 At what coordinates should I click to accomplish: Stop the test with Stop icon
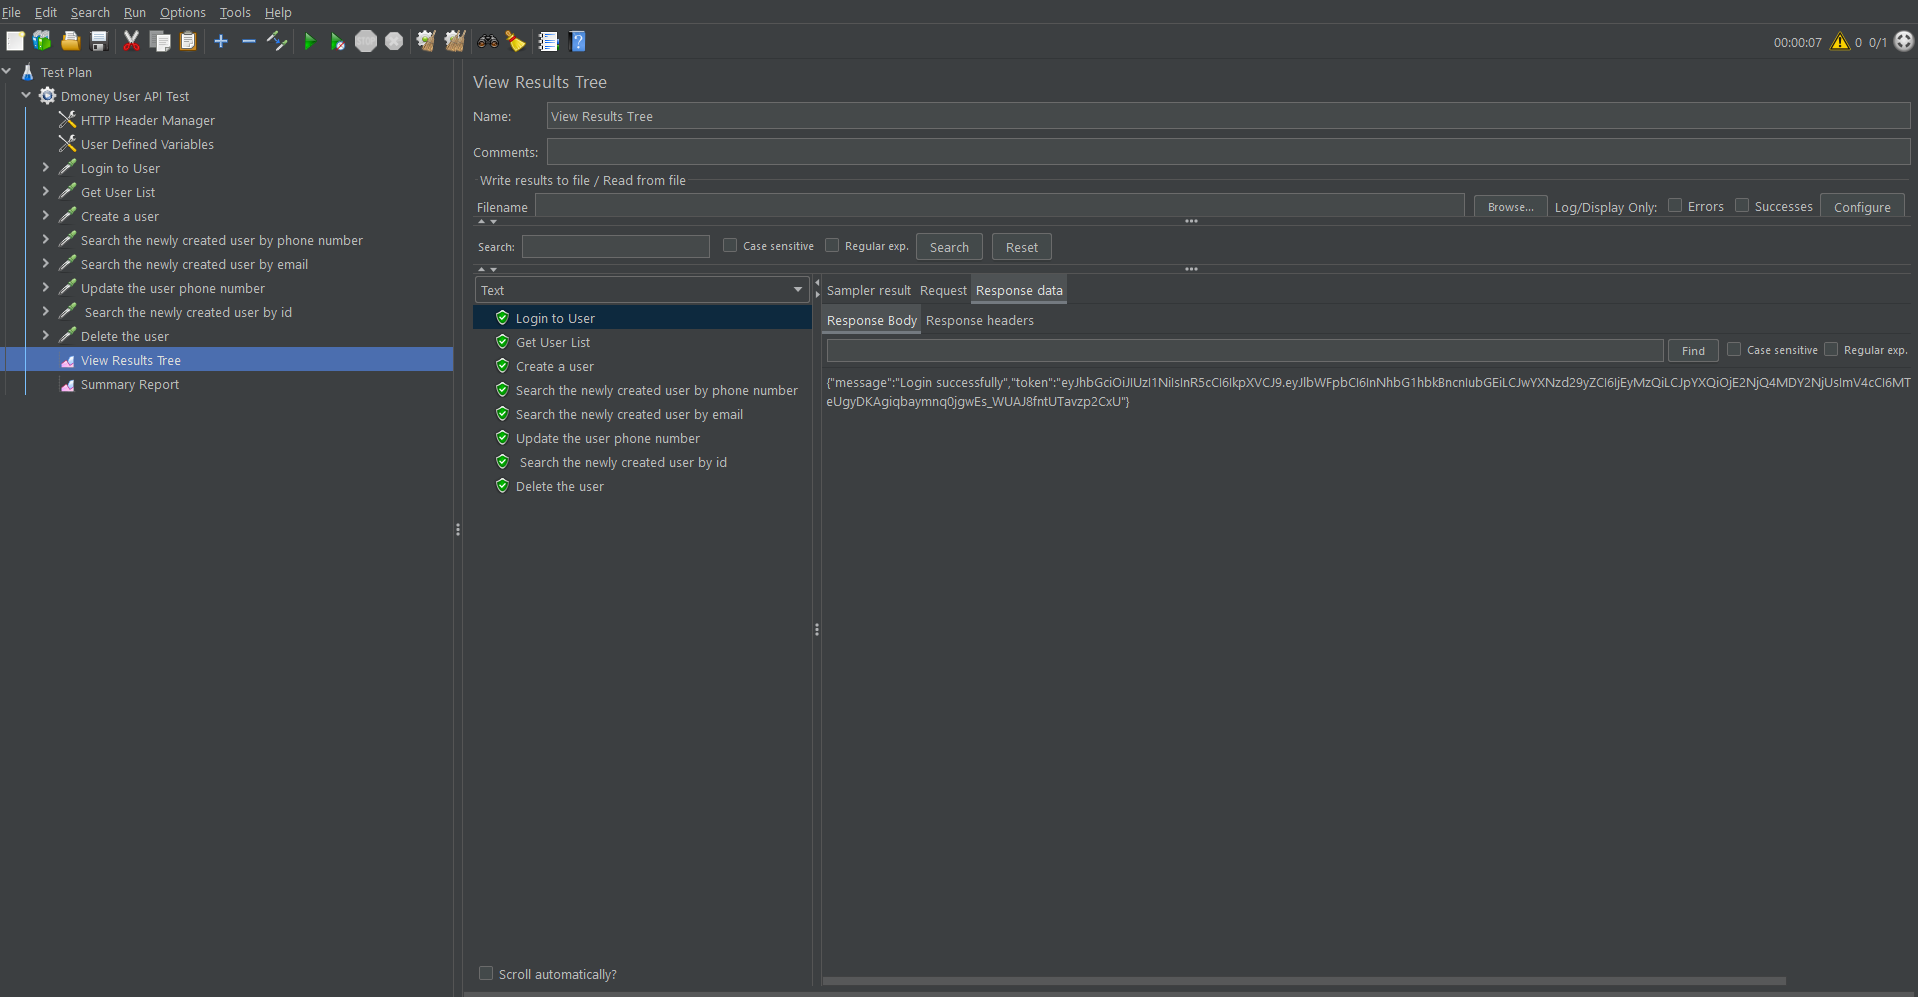[x=366, y=41]
